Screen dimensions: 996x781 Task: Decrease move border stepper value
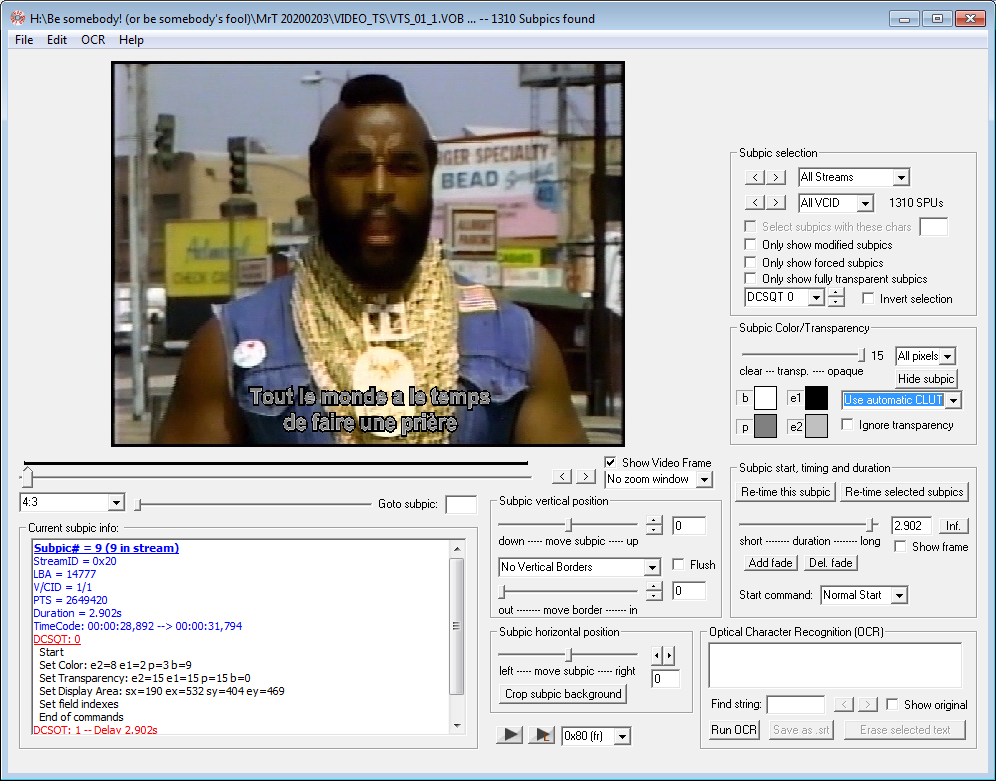[654, 596]
